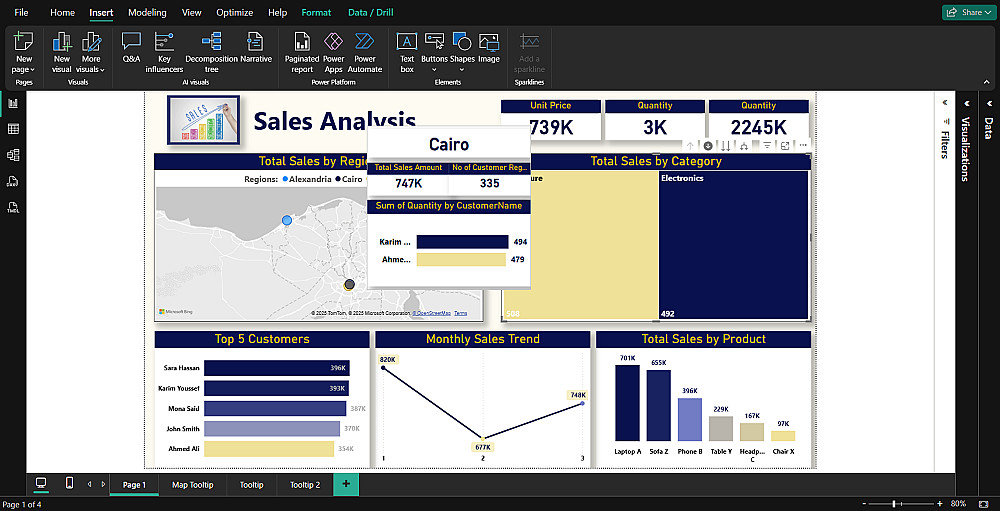Open the Table view in left sidebar
The image size is (1000, 511).
[x=13, y=129]
